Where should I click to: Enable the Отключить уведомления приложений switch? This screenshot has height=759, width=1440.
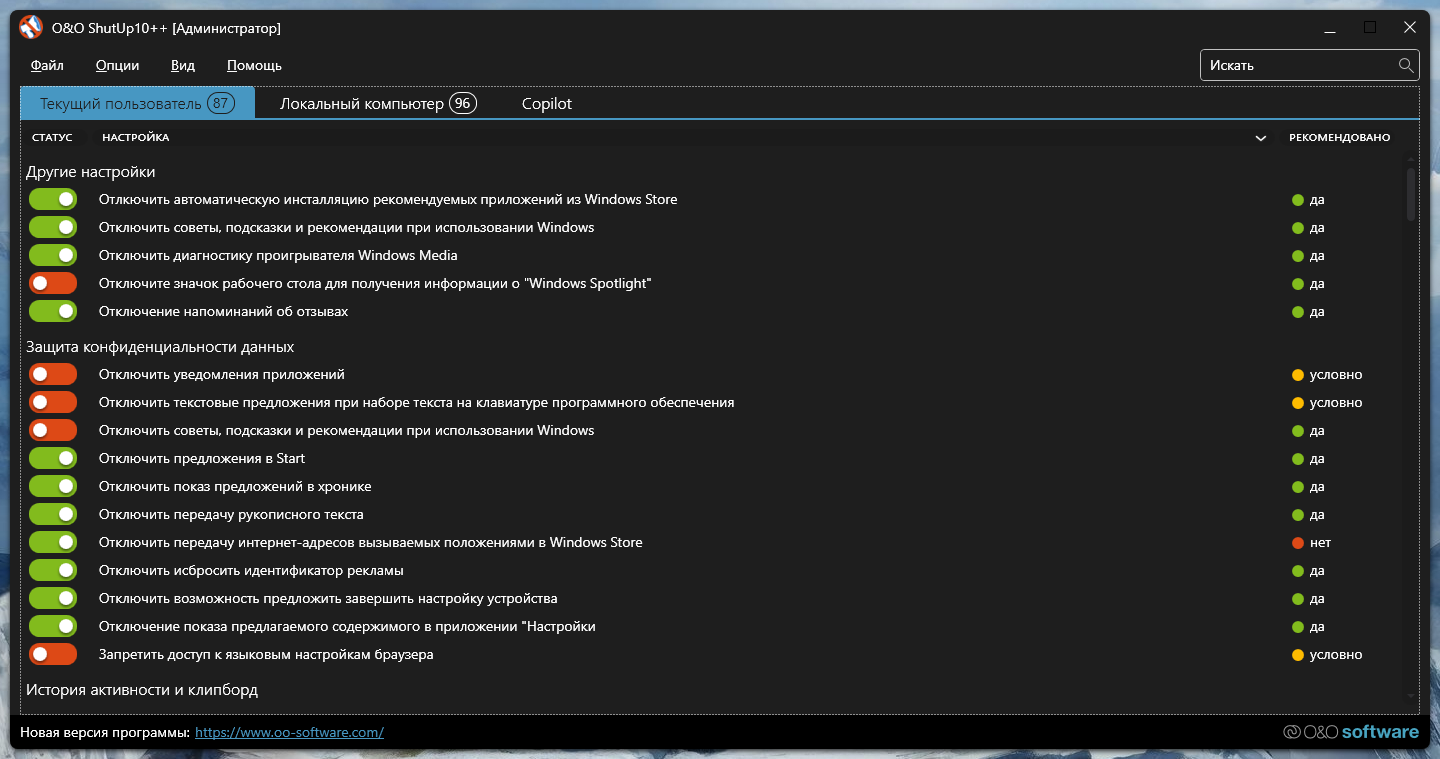pos(53,374)
